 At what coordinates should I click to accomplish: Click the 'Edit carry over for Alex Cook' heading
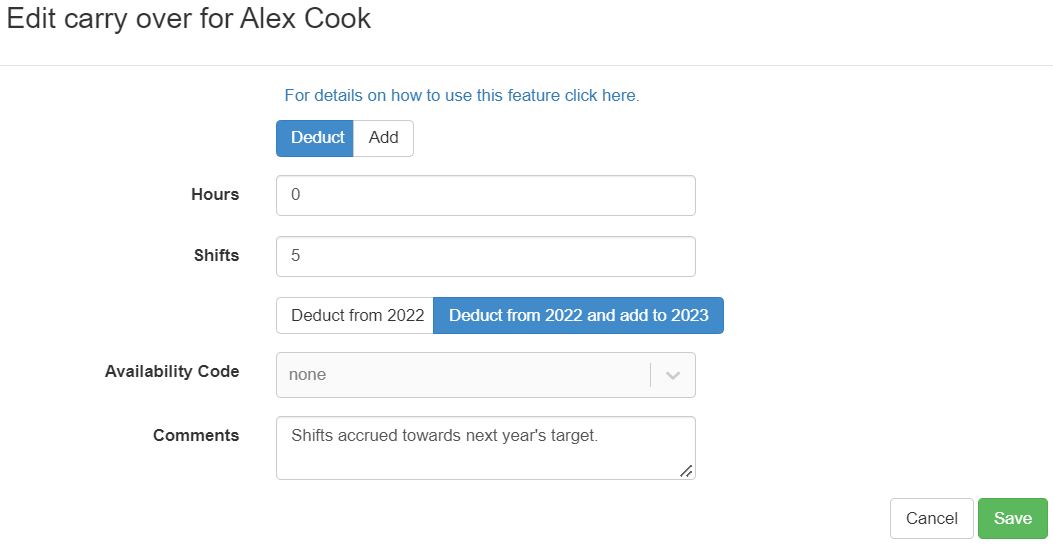click(x=189, y=20)
